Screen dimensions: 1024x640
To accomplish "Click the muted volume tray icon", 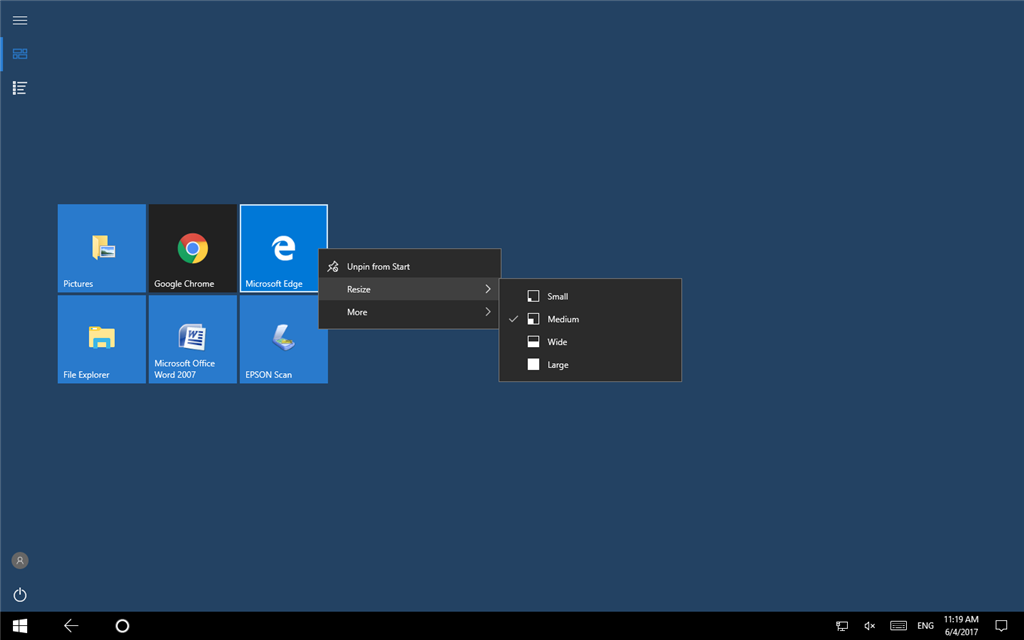I will 869,626.
